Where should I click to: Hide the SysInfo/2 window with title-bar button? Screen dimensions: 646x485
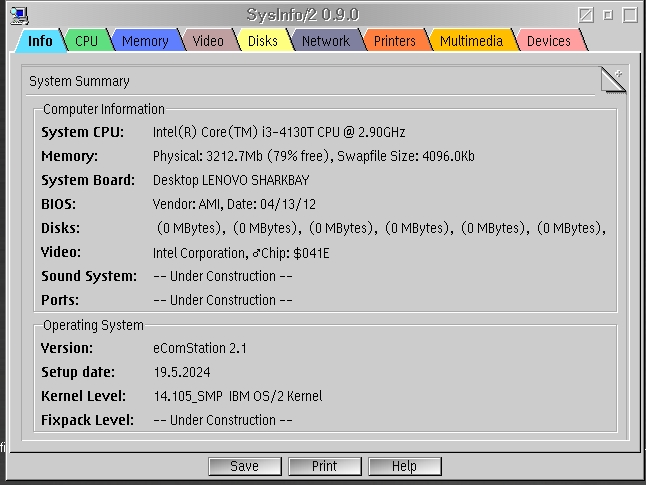[586, 15]
